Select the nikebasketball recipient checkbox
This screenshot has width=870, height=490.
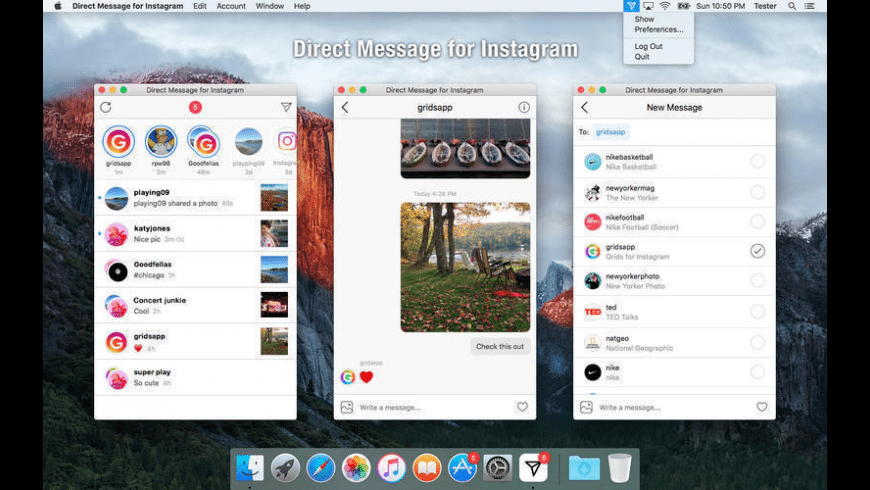pos(757,162)
